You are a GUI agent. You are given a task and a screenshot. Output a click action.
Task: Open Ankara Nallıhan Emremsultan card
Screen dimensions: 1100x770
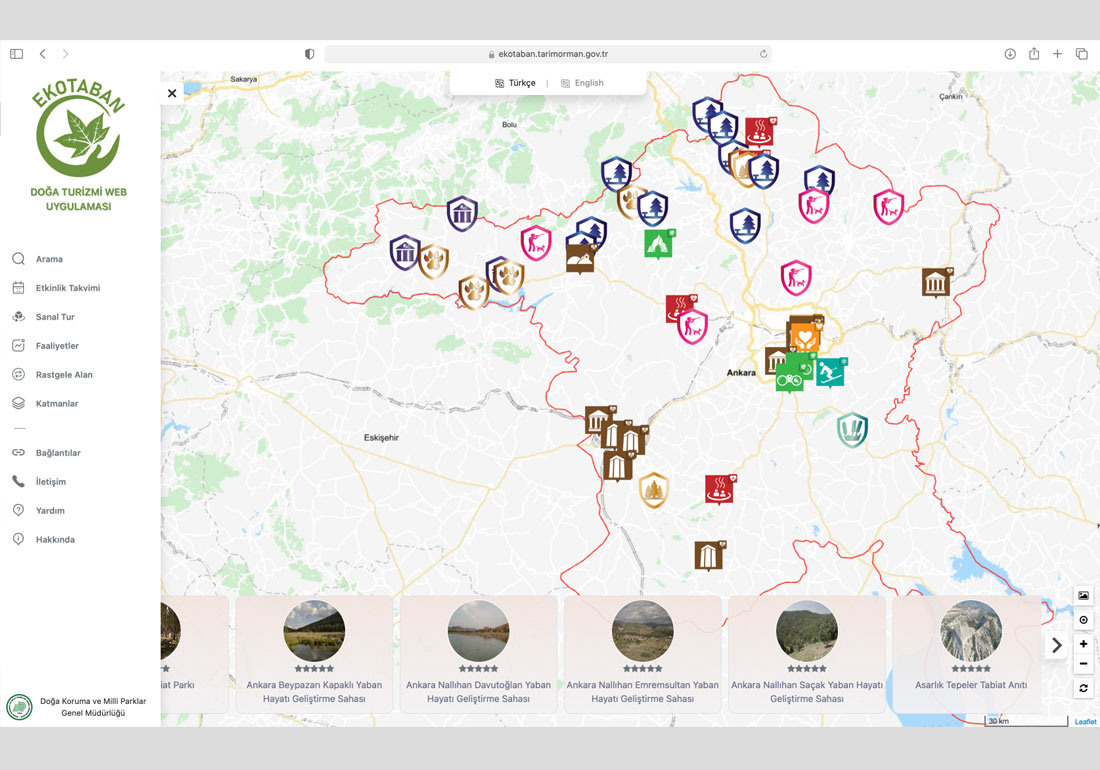click(643, 654)
